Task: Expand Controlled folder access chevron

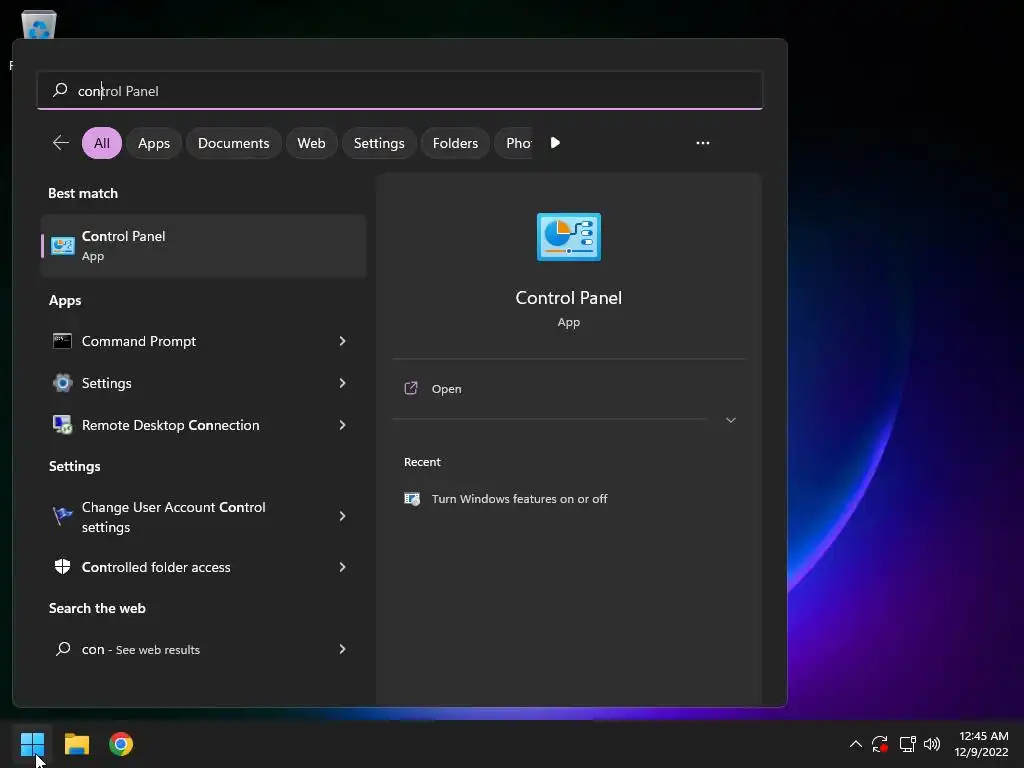Action: (x=342, y=567)
